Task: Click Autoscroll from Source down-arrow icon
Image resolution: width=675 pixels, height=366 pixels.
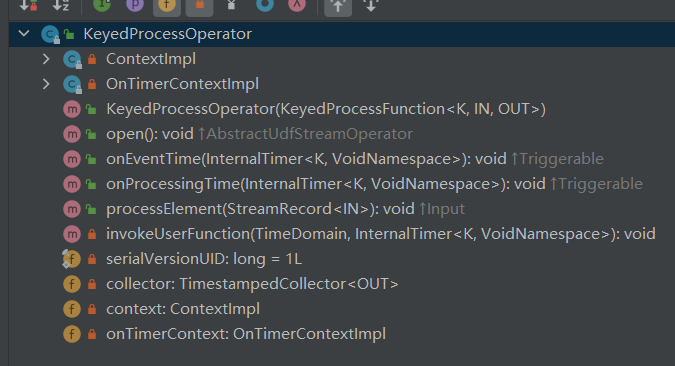Action: [371, 5]
